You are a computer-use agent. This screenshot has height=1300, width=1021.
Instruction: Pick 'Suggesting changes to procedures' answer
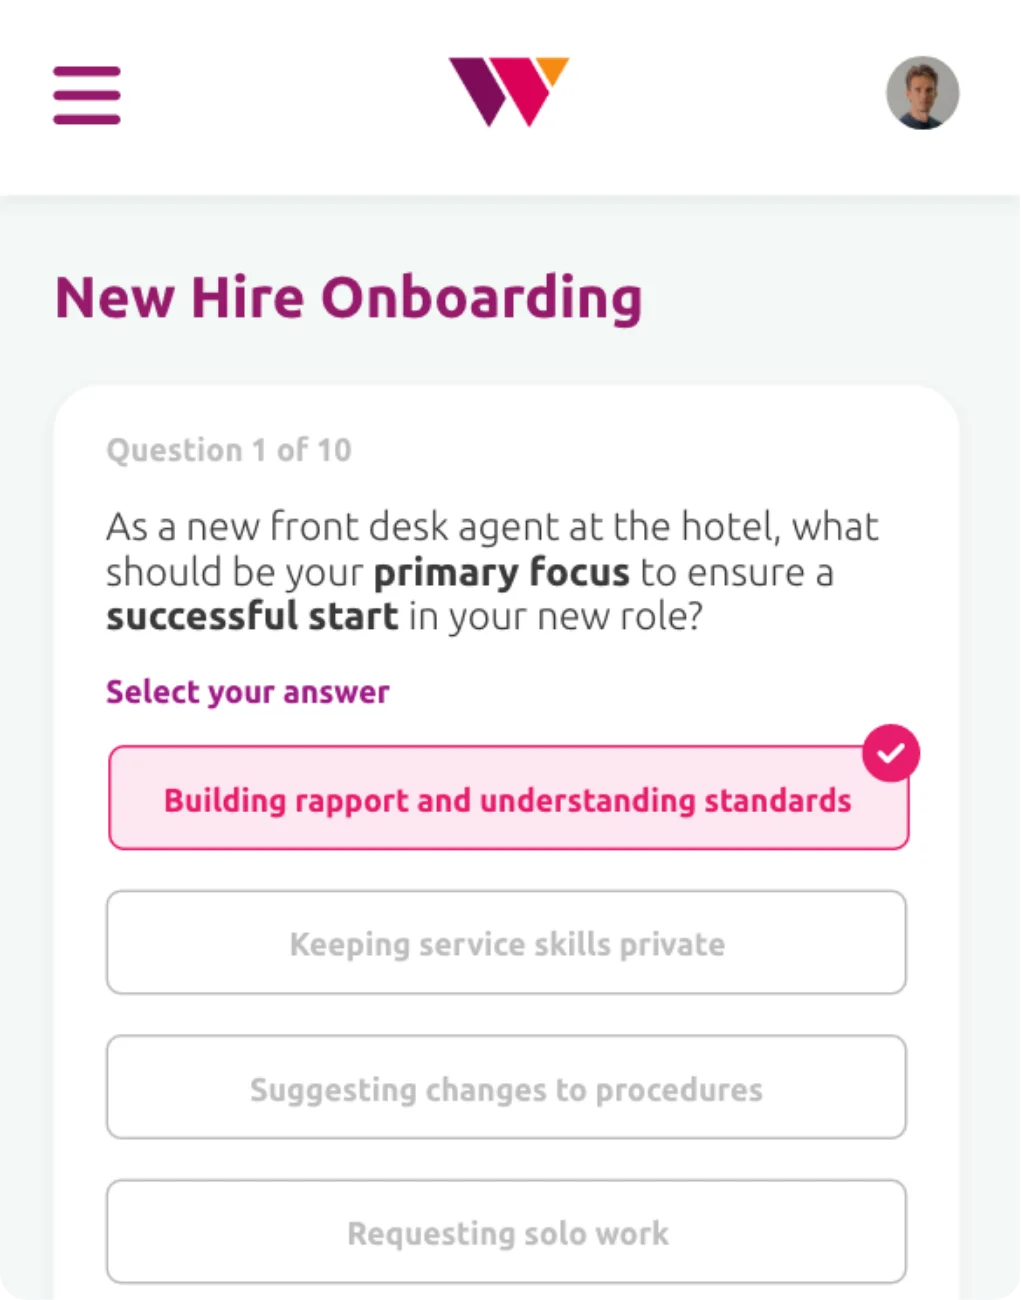point(506,1087)
